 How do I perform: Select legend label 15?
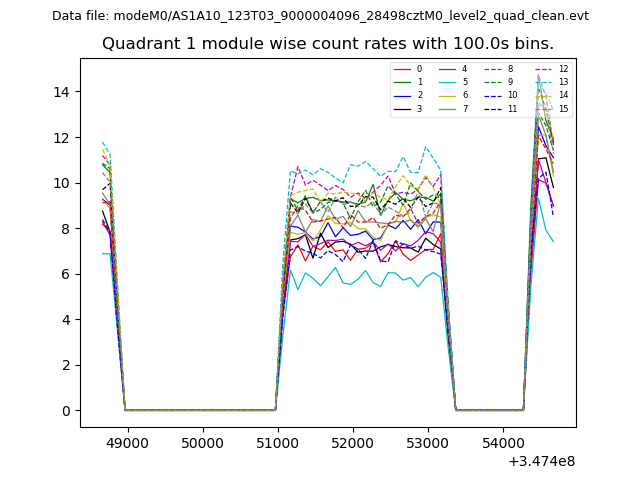563,108
